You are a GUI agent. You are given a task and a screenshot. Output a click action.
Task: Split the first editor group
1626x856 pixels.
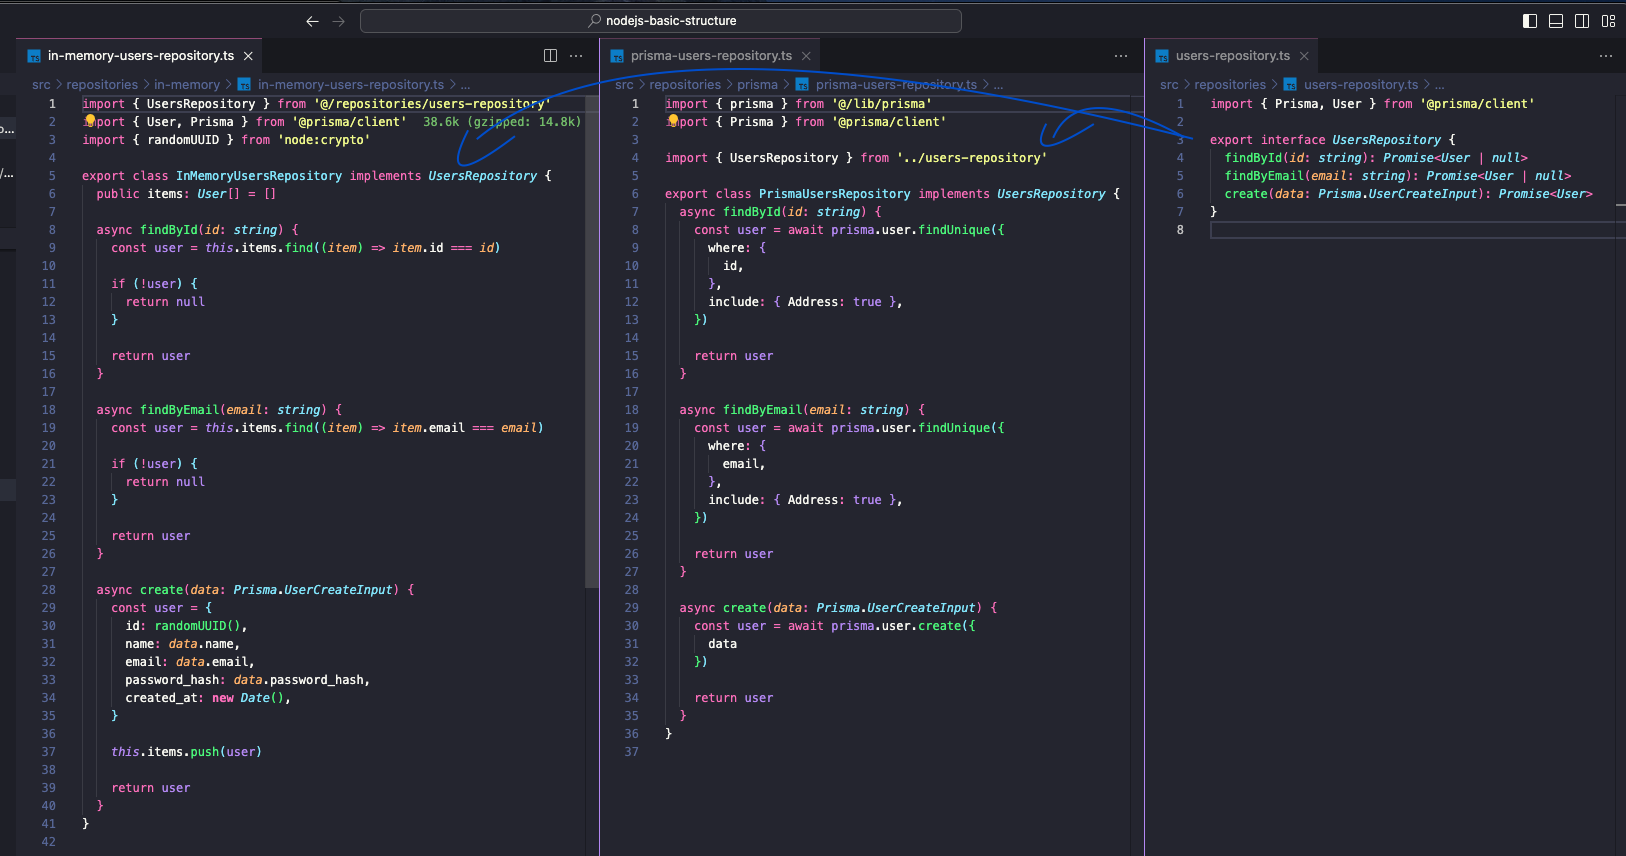[550, 56]
